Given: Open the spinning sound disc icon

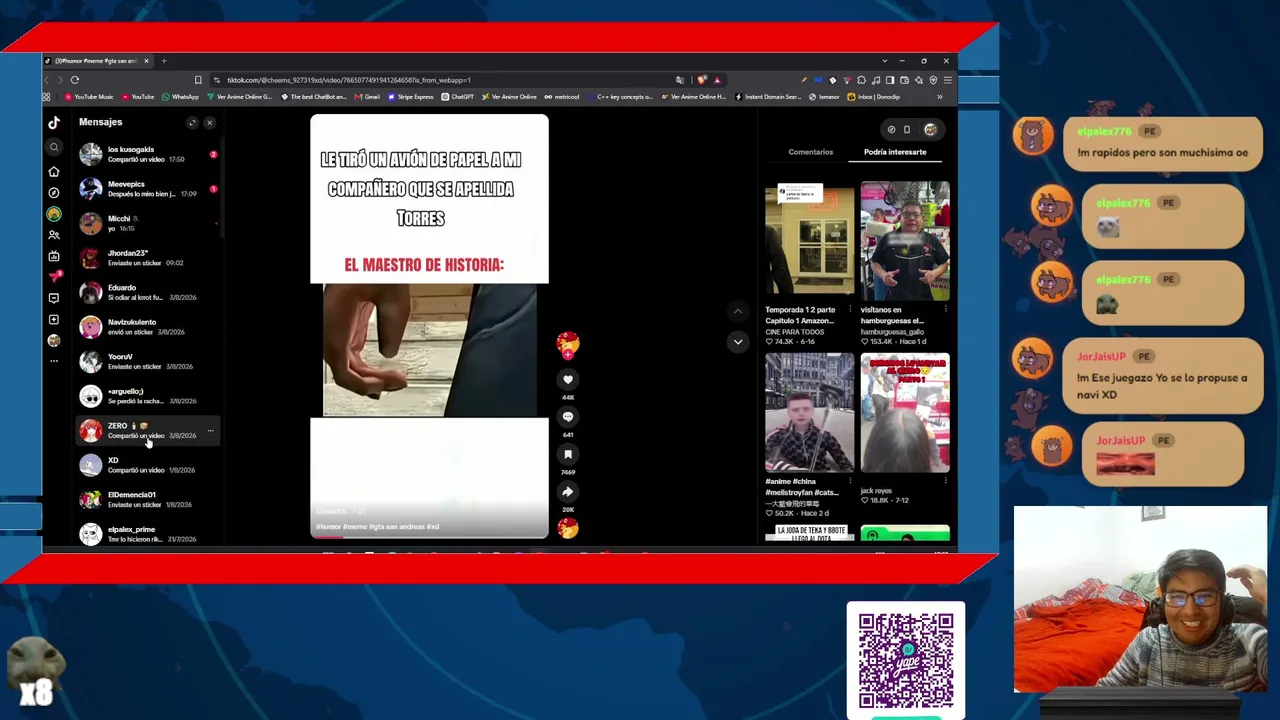Looking at the screenshot, I should click(x=568, y=528).
